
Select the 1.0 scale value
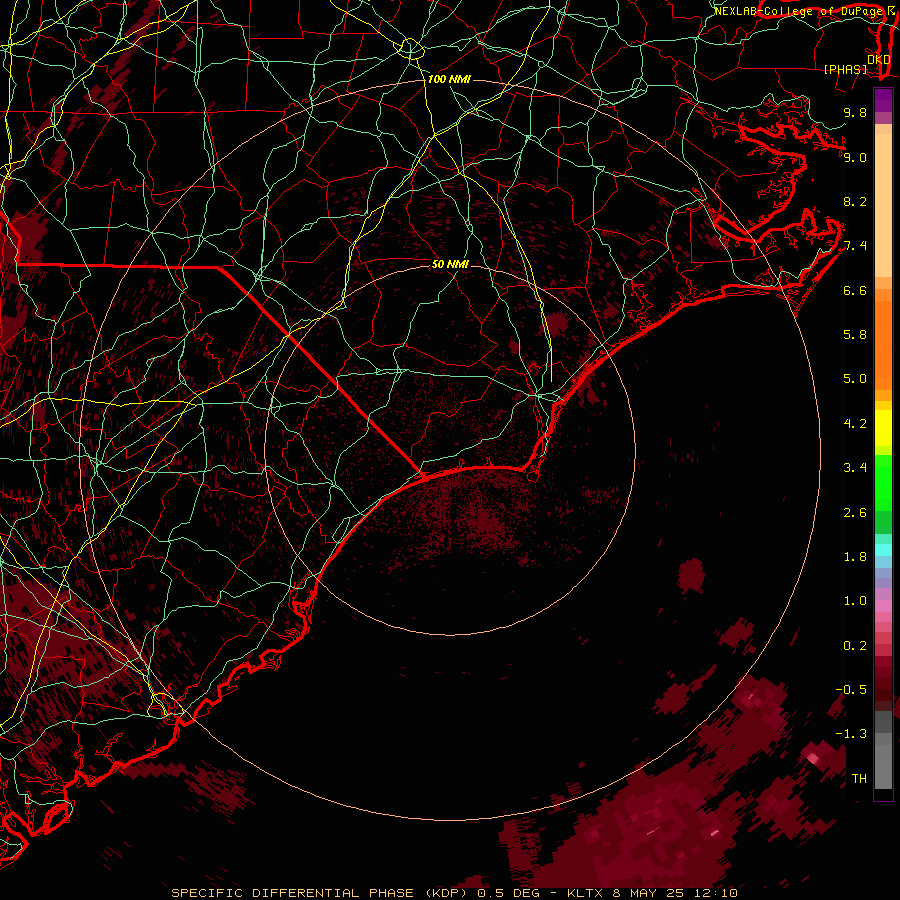coord(855,601)
